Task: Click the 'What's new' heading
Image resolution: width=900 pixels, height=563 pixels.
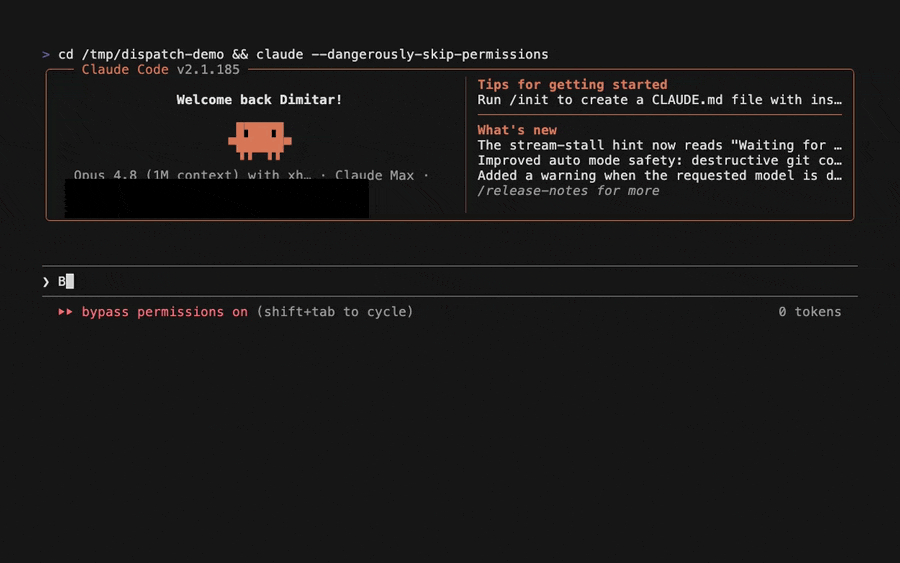Action: (x=517, y=130)
